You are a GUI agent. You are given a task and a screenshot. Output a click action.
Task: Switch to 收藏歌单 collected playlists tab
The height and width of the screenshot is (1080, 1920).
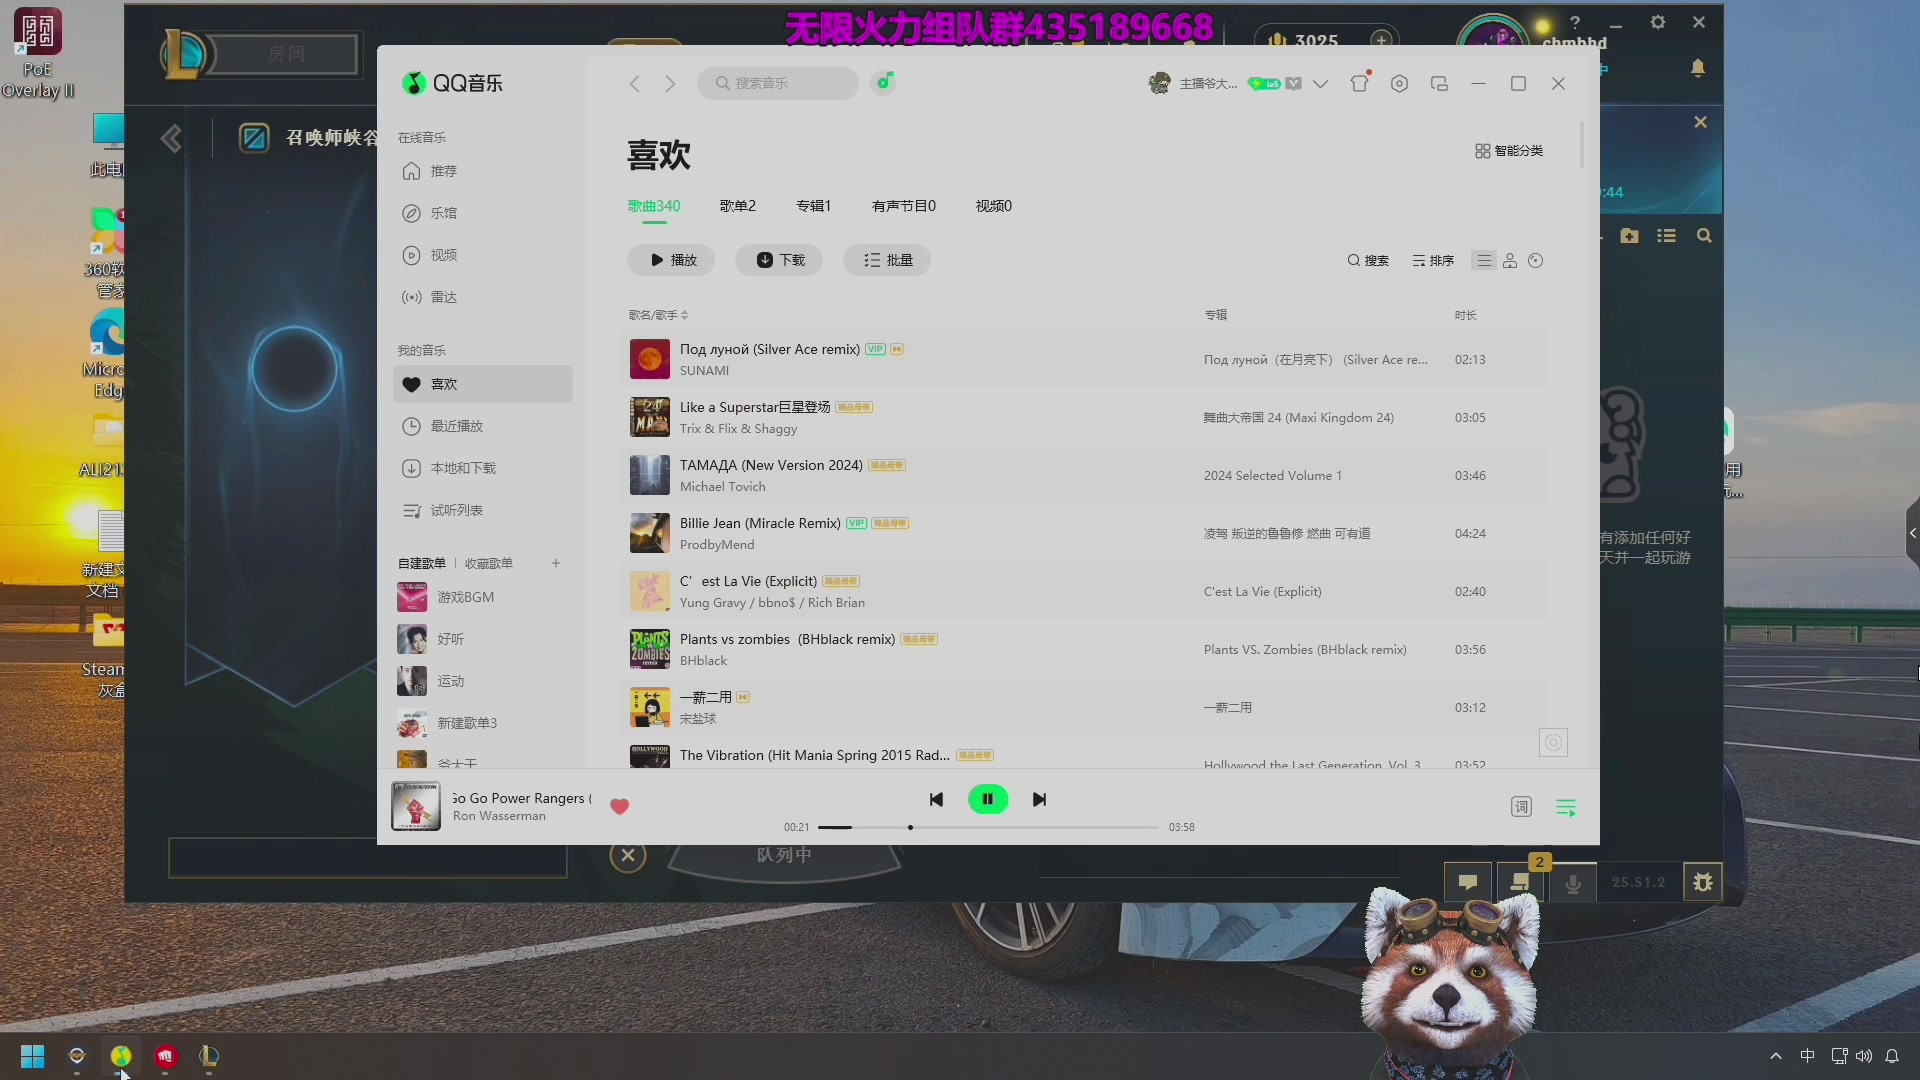[489, 563]
